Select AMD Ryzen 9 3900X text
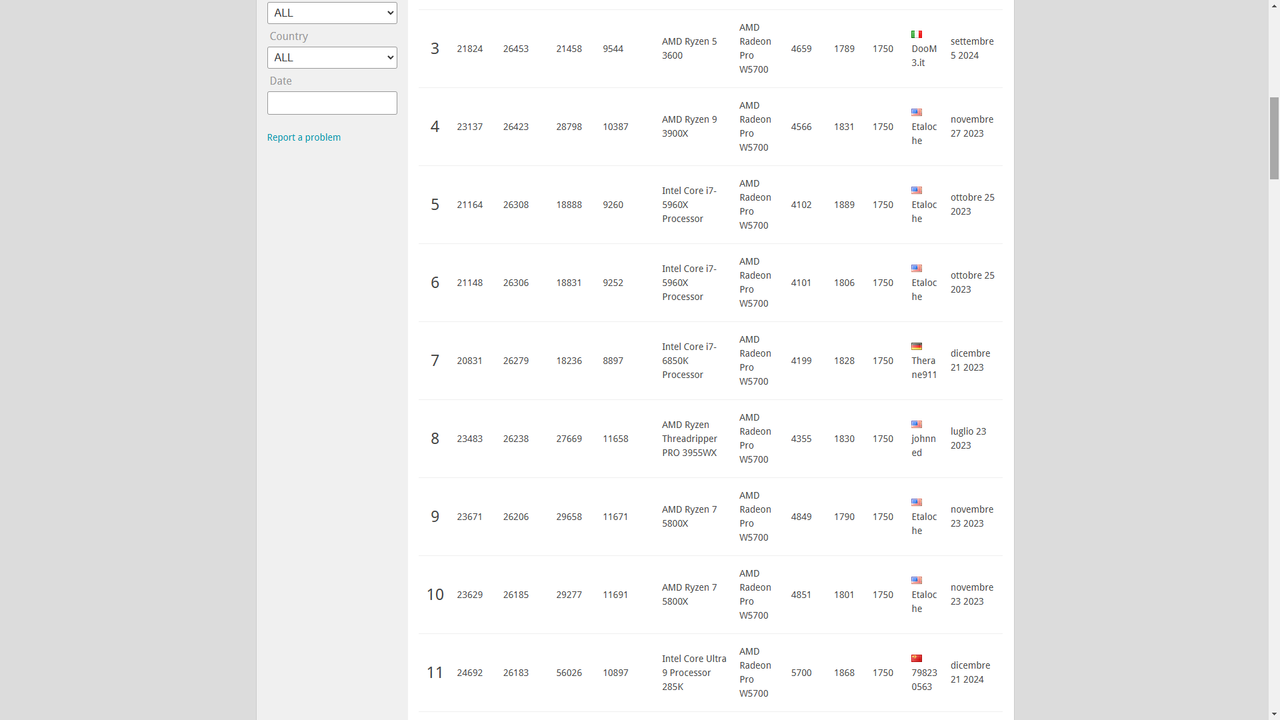The height and width of the screenshot is (720, 1280). 689,127
